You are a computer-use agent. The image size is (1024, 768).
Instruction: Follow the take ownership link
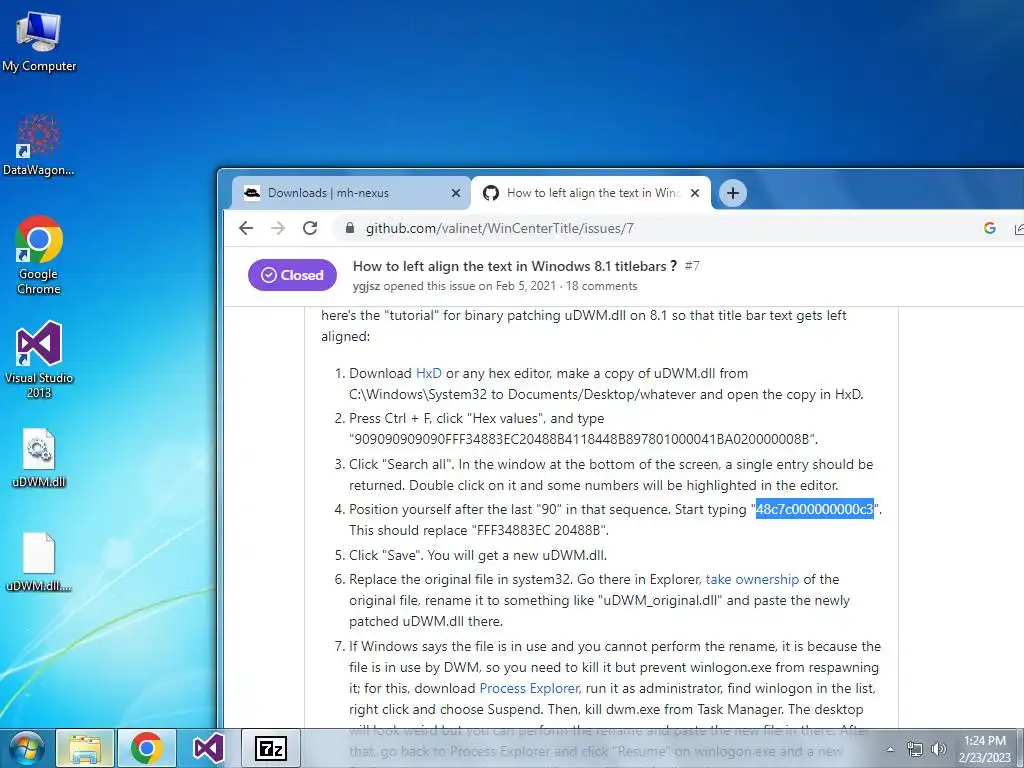752,579
